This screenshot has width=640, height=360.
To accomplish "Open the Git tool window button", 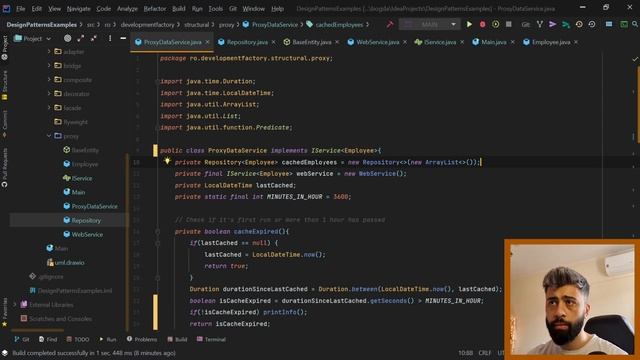I will [x=22, y=339].
